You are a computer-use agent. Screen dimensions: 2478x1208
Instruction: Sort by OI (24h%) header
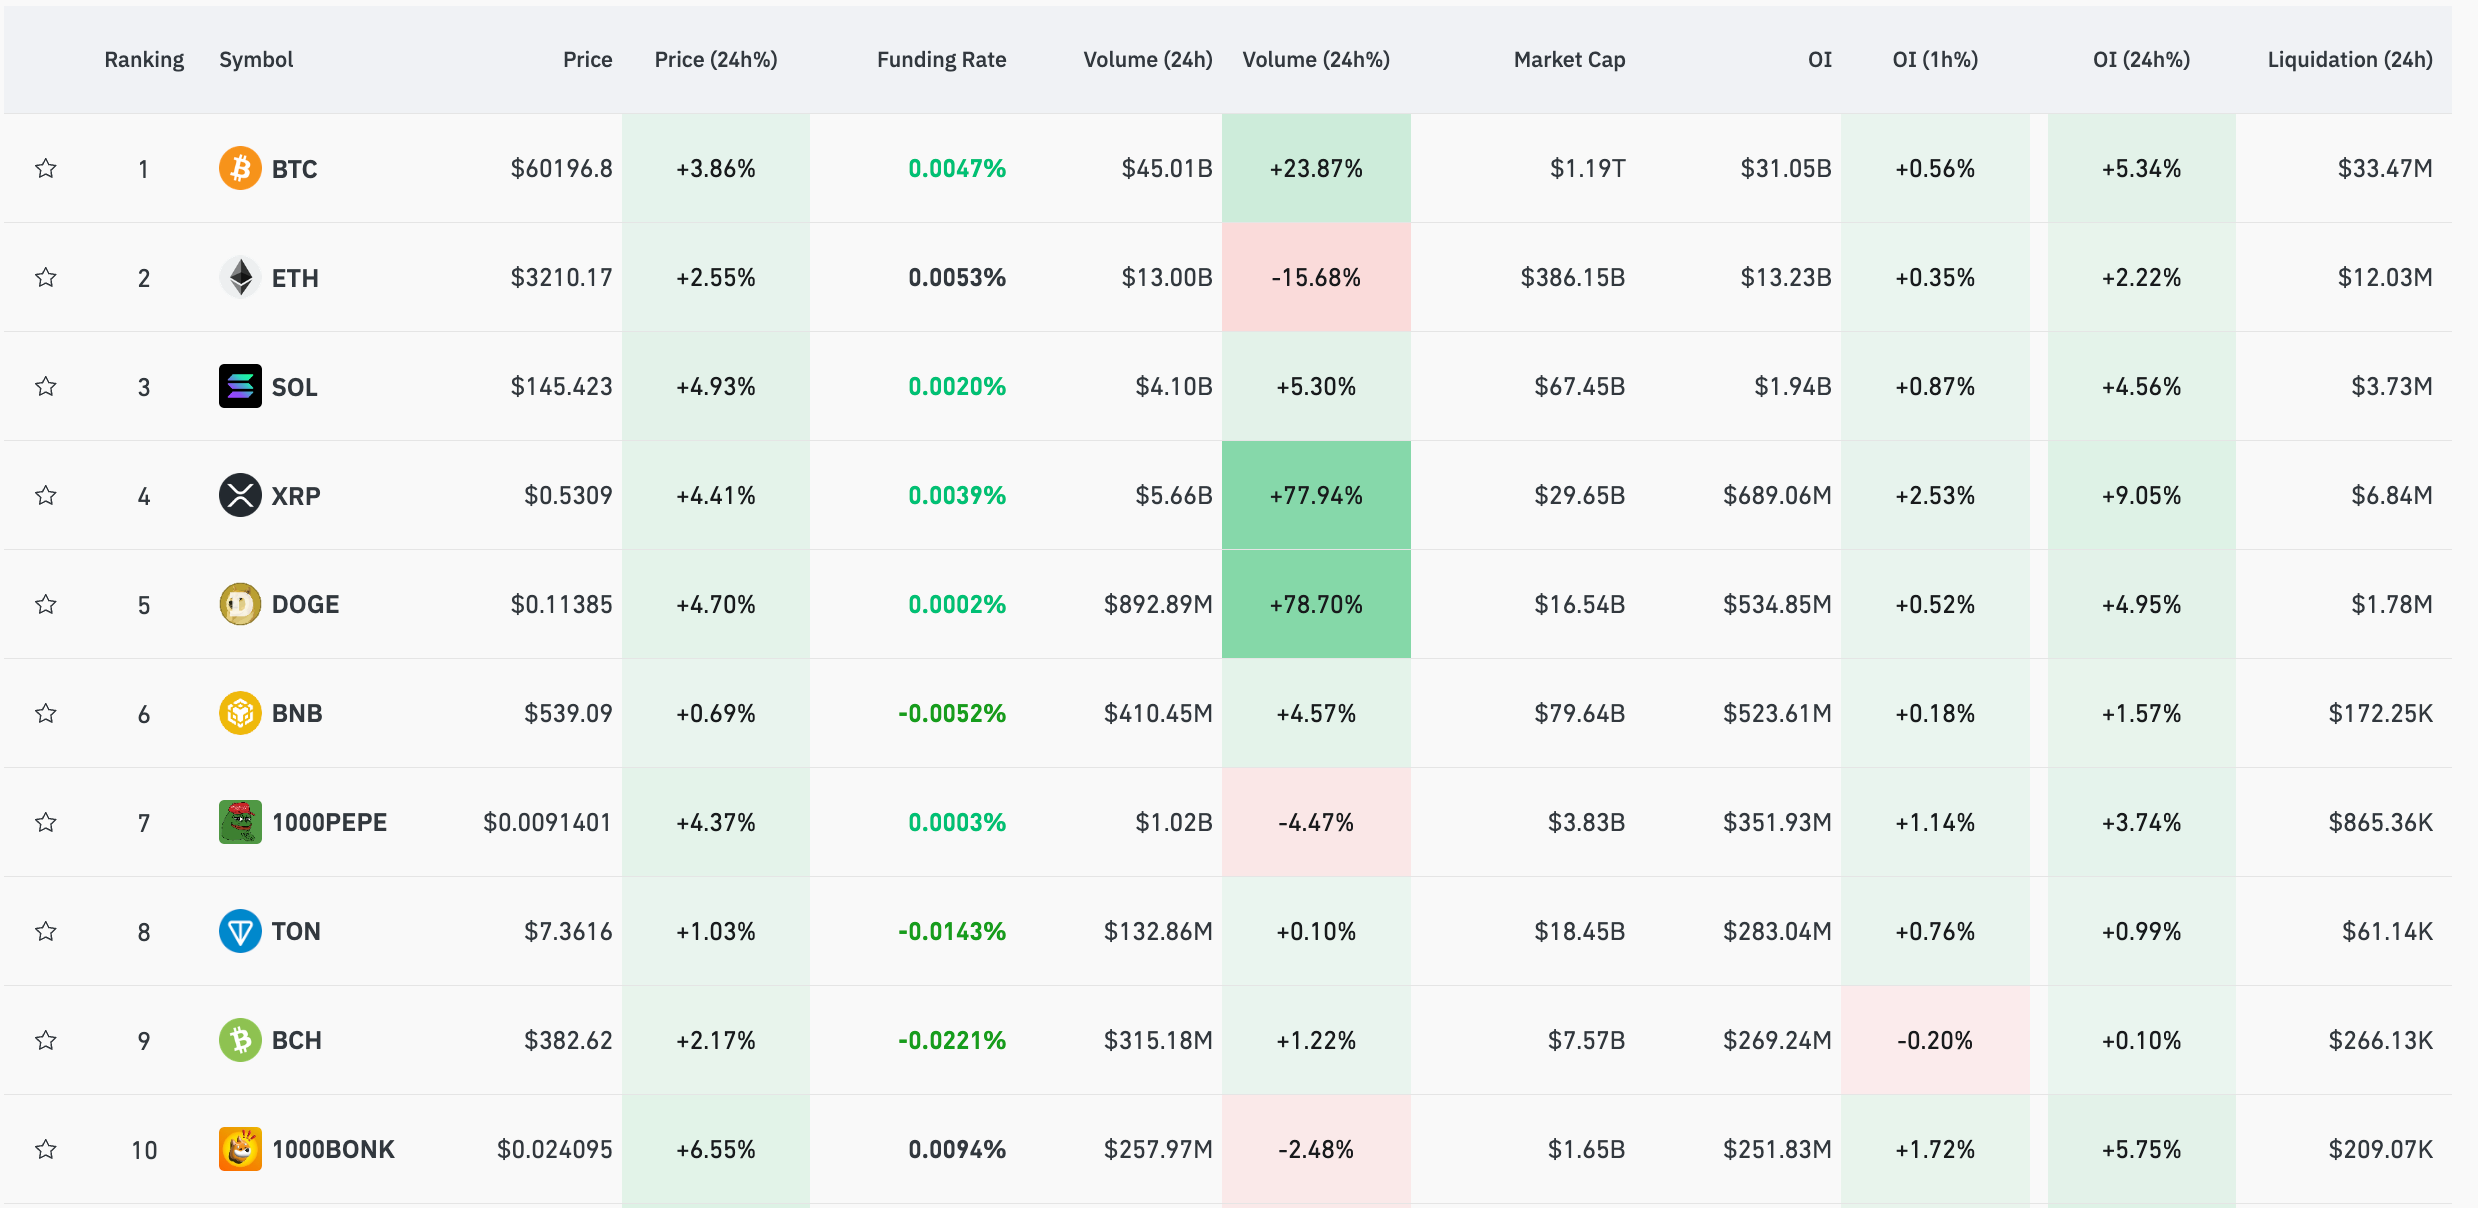tap(2141, 60)
